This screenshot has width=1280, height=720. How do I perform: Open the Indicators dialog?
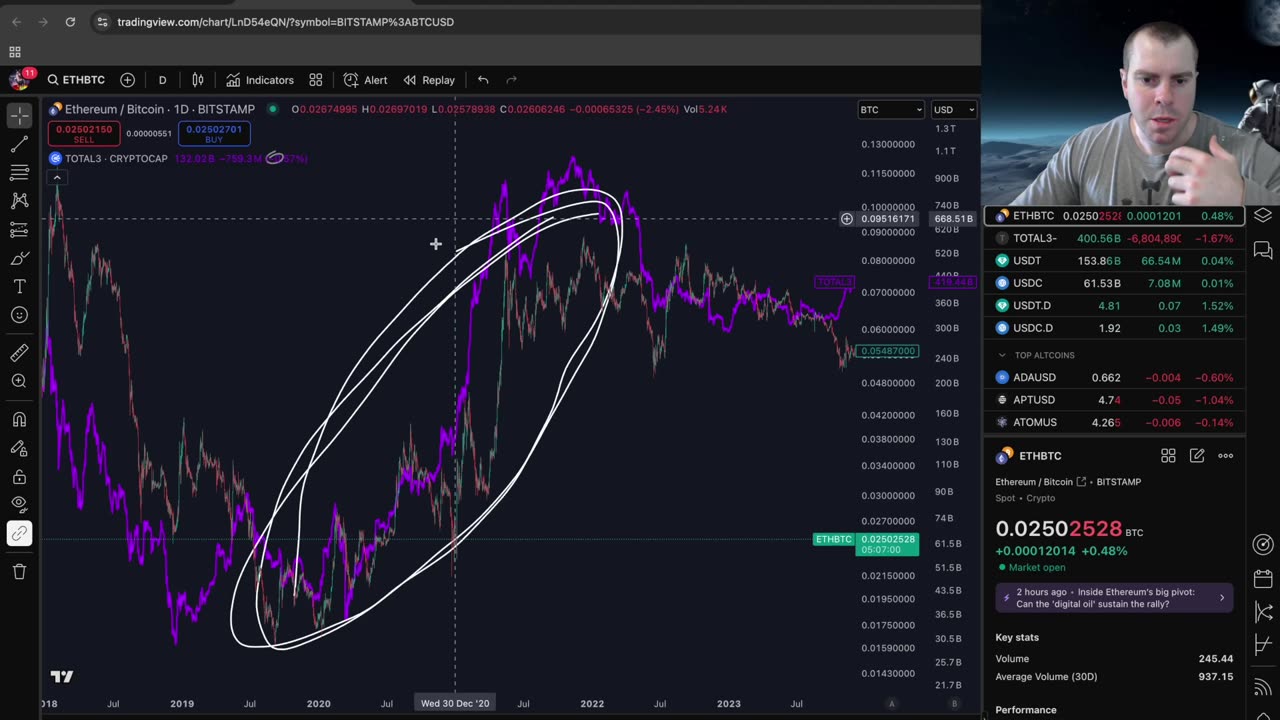point(260,80)
